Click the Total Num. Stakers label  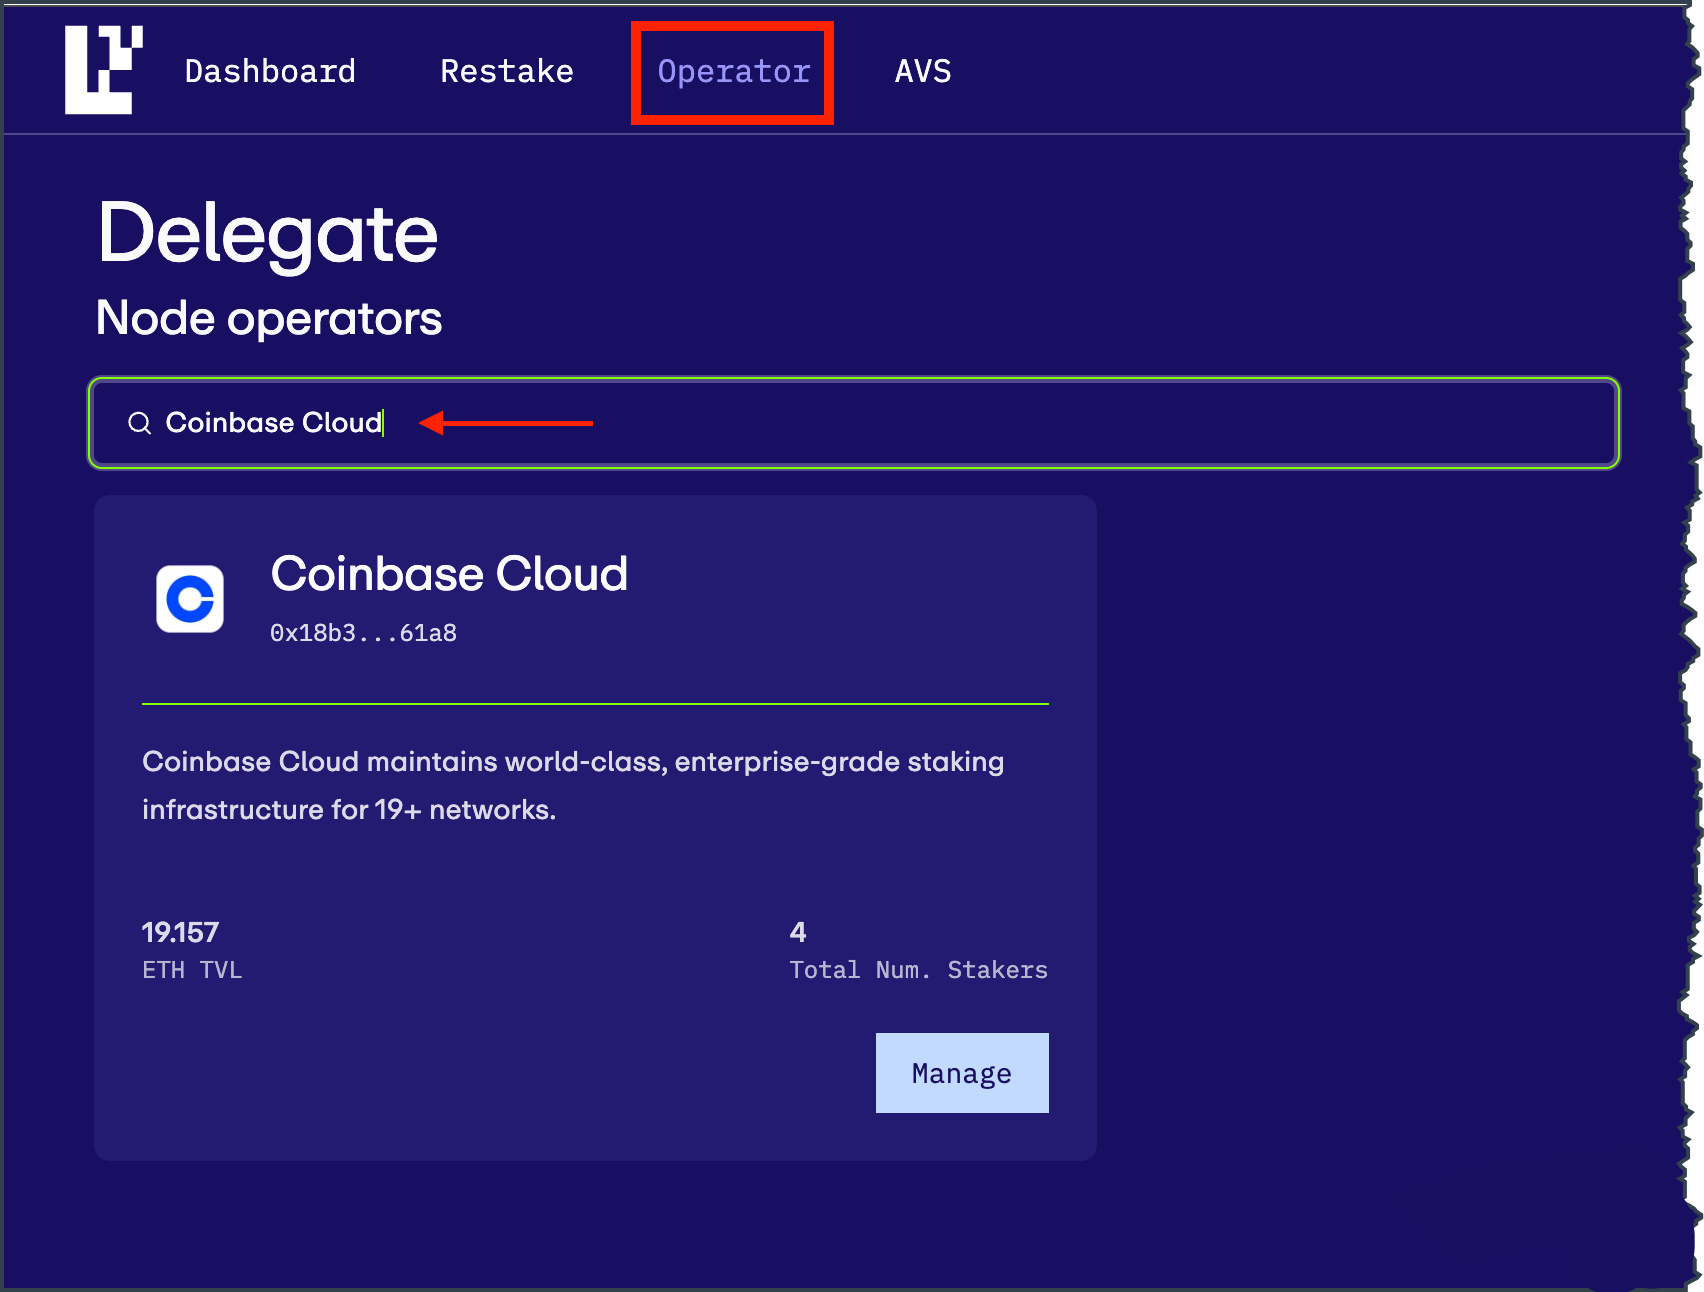click(918, 970)
